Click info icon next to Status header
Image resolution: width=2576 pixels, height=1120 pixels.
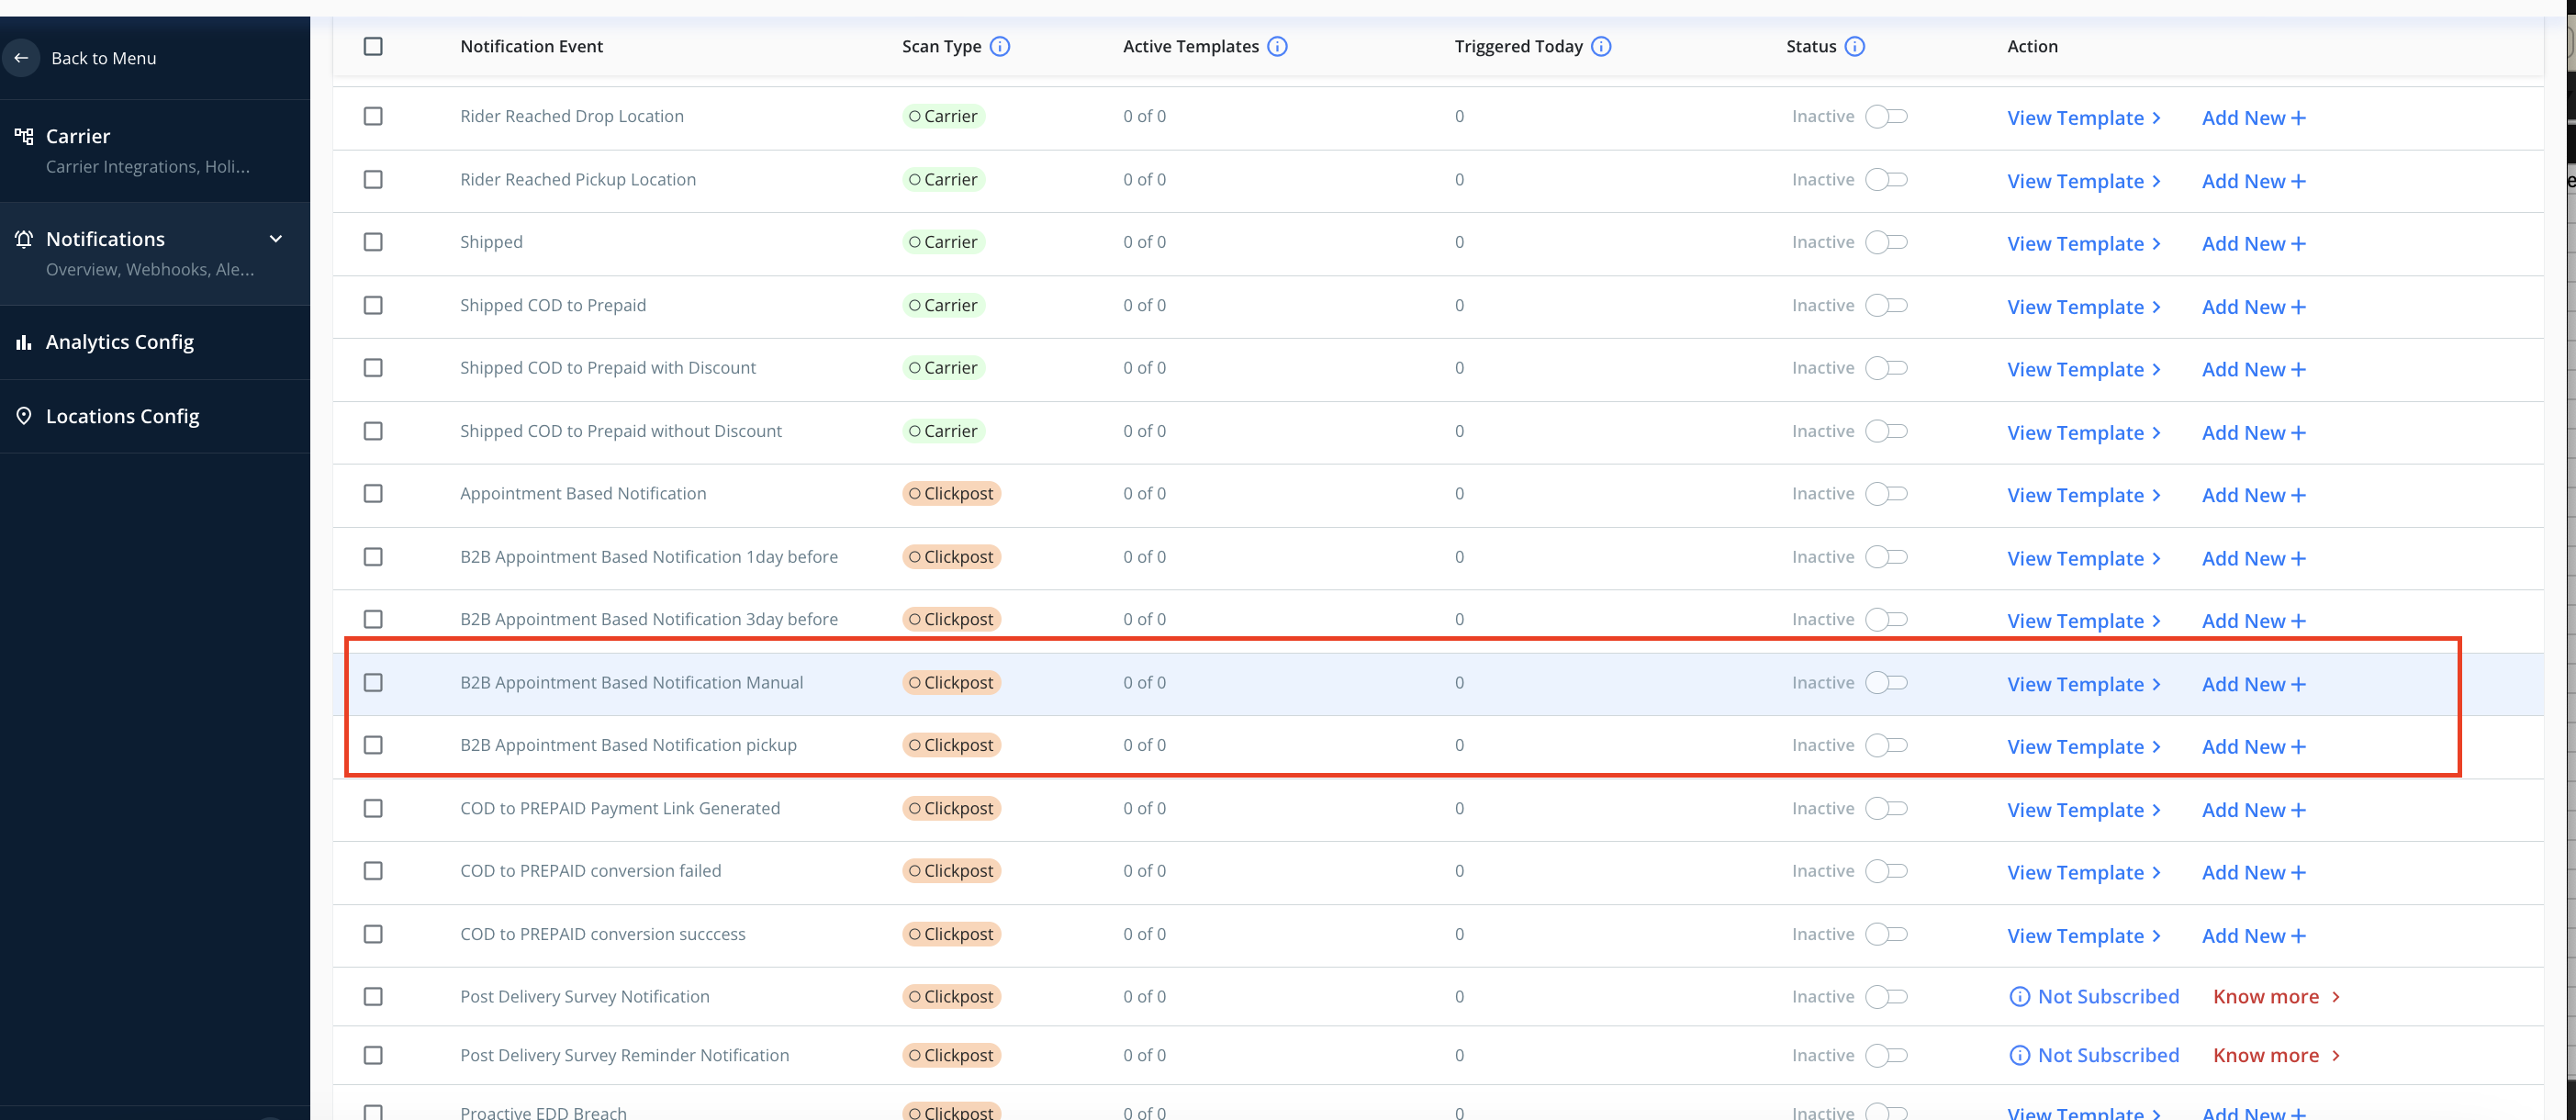pyautogui.click(x=1854, y=46)
